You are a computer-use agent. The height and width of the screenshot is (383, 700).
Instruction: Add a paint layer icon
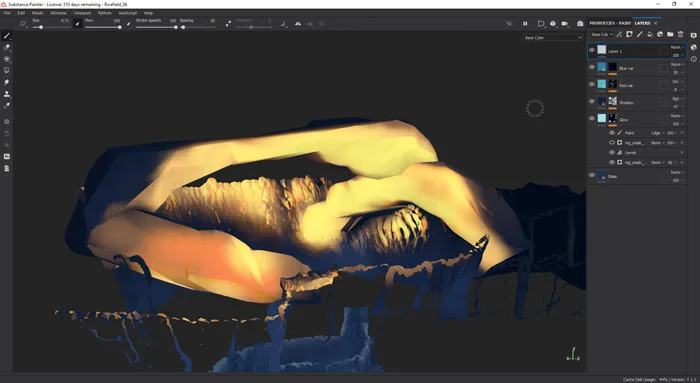click(640, 34)
